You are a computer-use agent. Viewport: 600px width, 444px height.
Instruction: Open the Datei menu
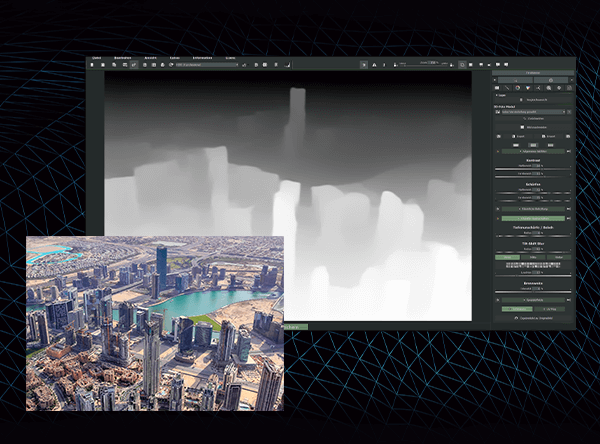click(x=97, y=57)
